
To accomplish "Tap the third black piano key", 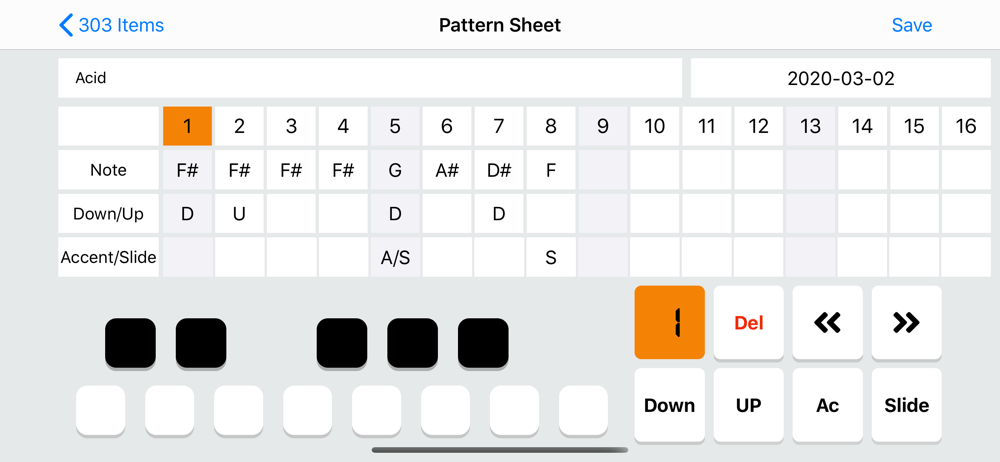I will coord(342,343).
